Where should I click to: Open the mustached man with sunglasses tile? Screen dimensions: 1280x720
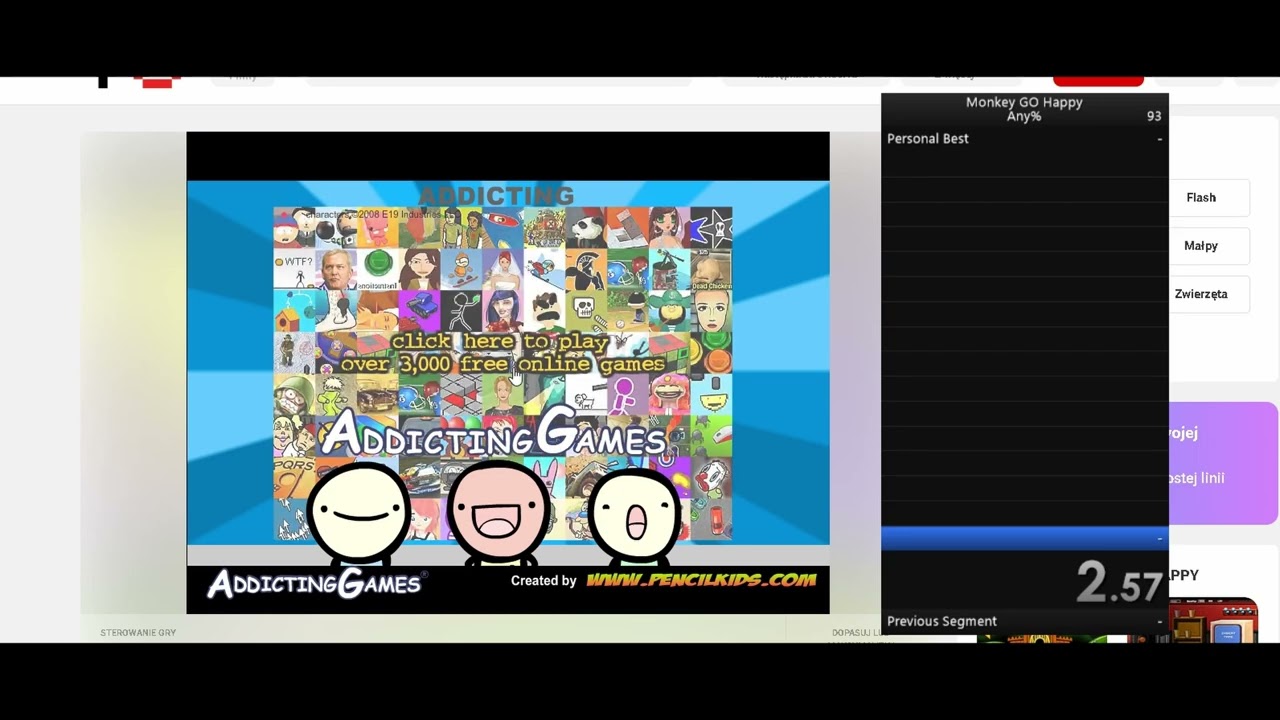tap(546, 311)
